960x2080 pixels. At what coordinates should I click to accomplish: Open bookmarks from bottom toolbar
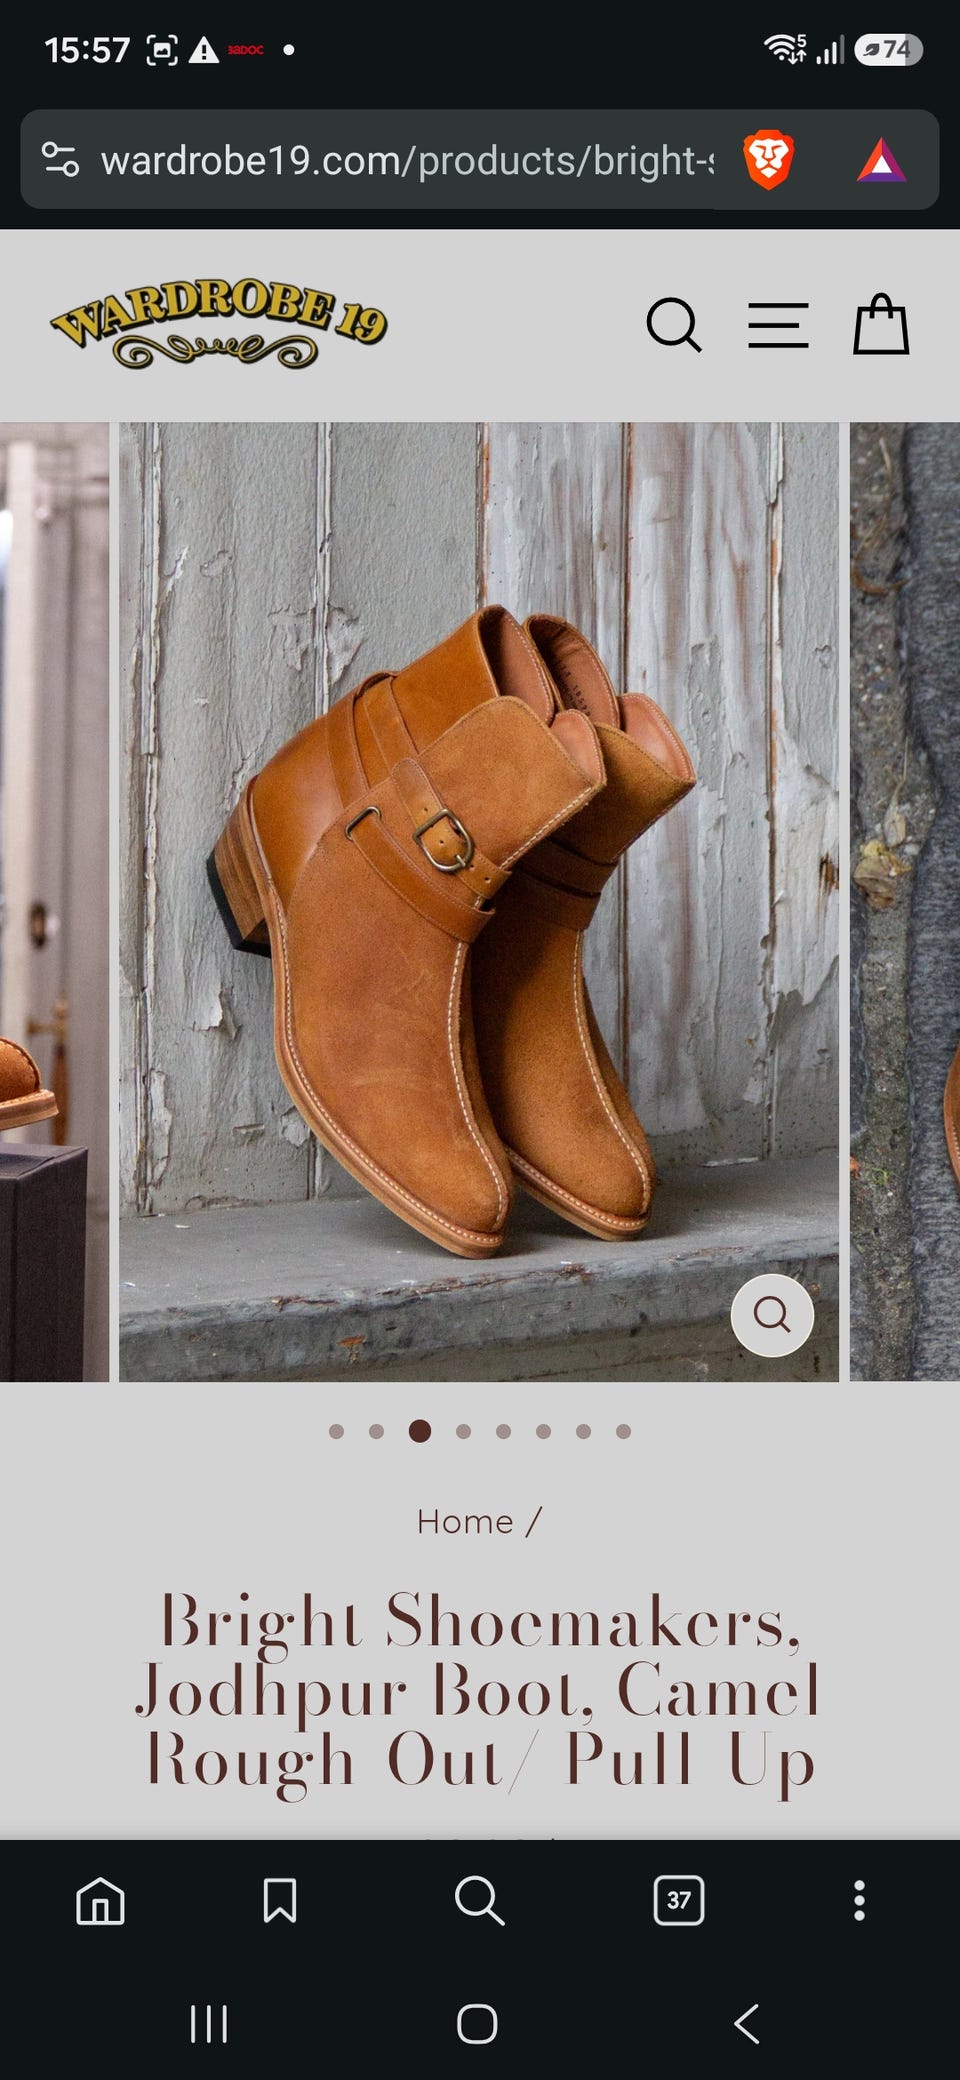tap(280, 1900)
